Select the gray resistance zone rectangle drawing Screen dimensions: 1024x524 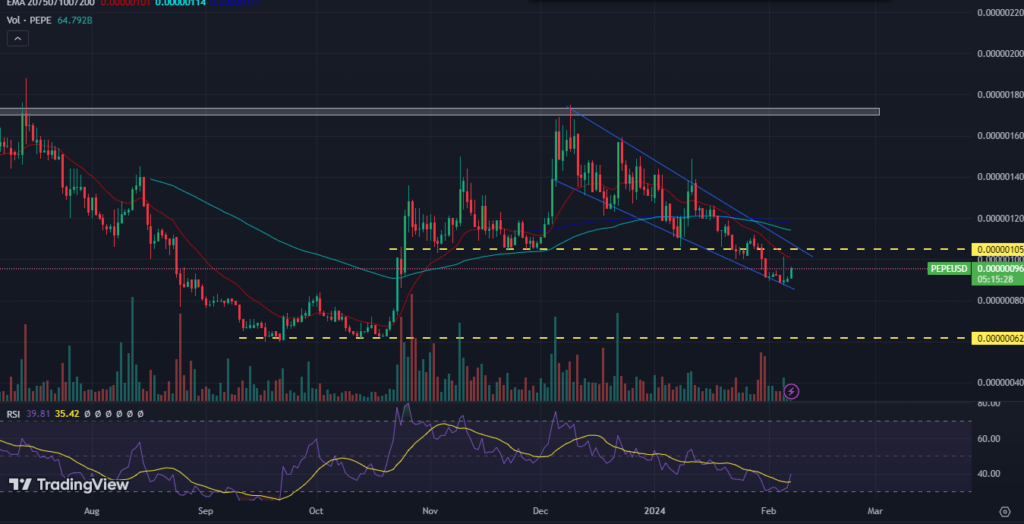click(x=440, y=112)
